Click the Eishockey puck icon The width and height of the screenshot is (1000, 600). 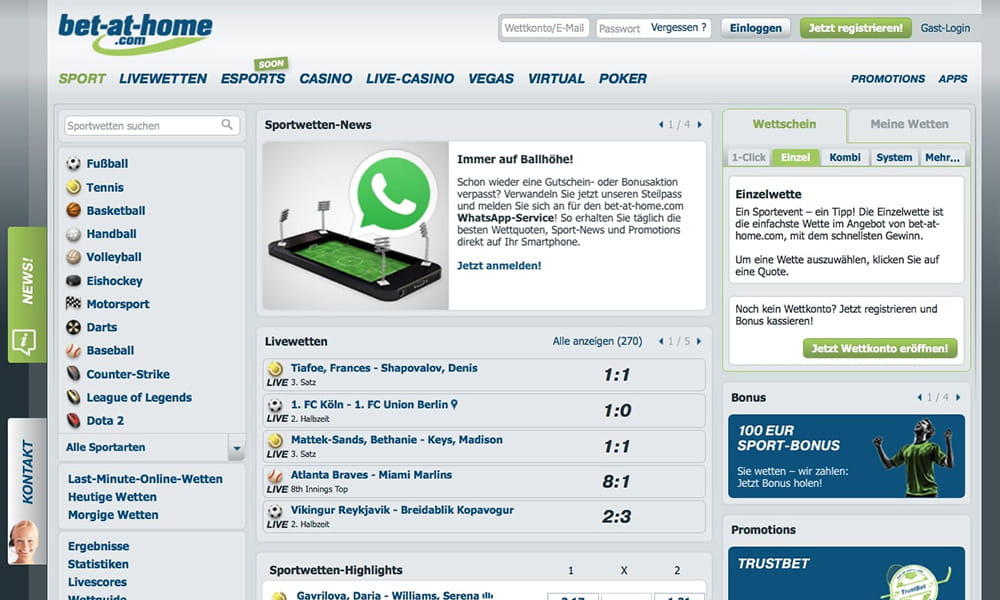[x=73, y=281]
